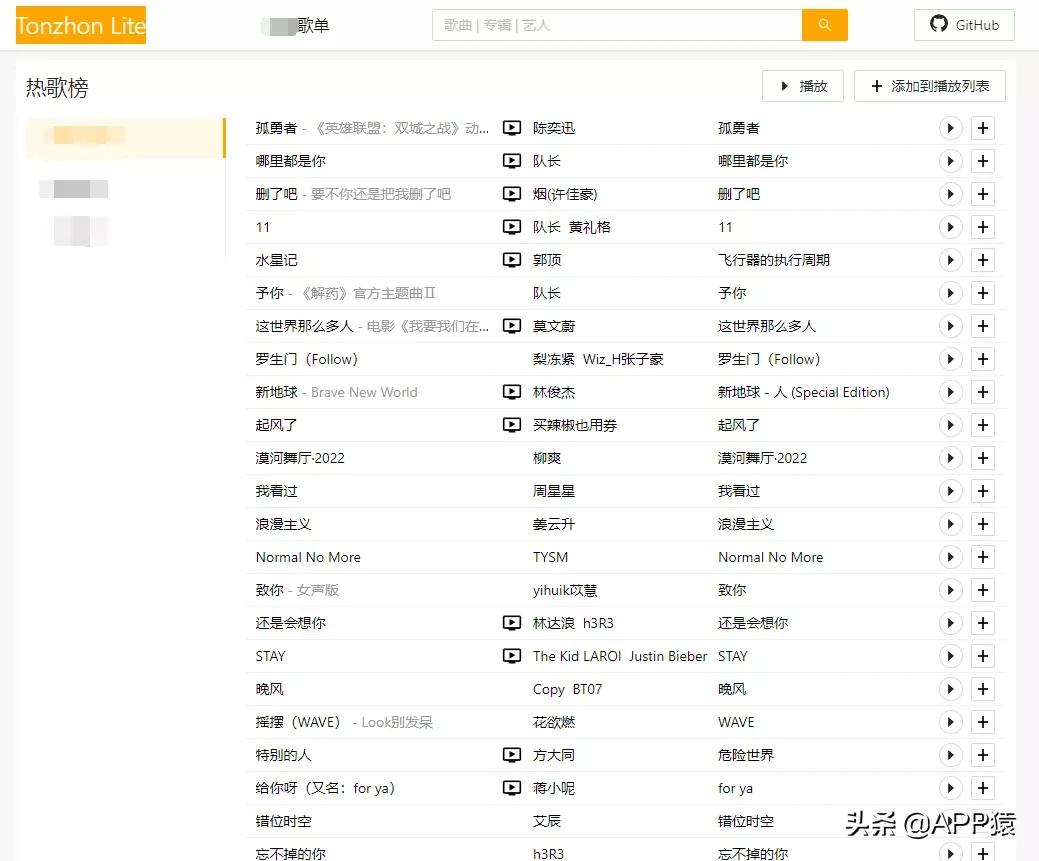Click the Tonzhon Lite logo
This screenshot has width=1039, height=861.
coord(80,24)
